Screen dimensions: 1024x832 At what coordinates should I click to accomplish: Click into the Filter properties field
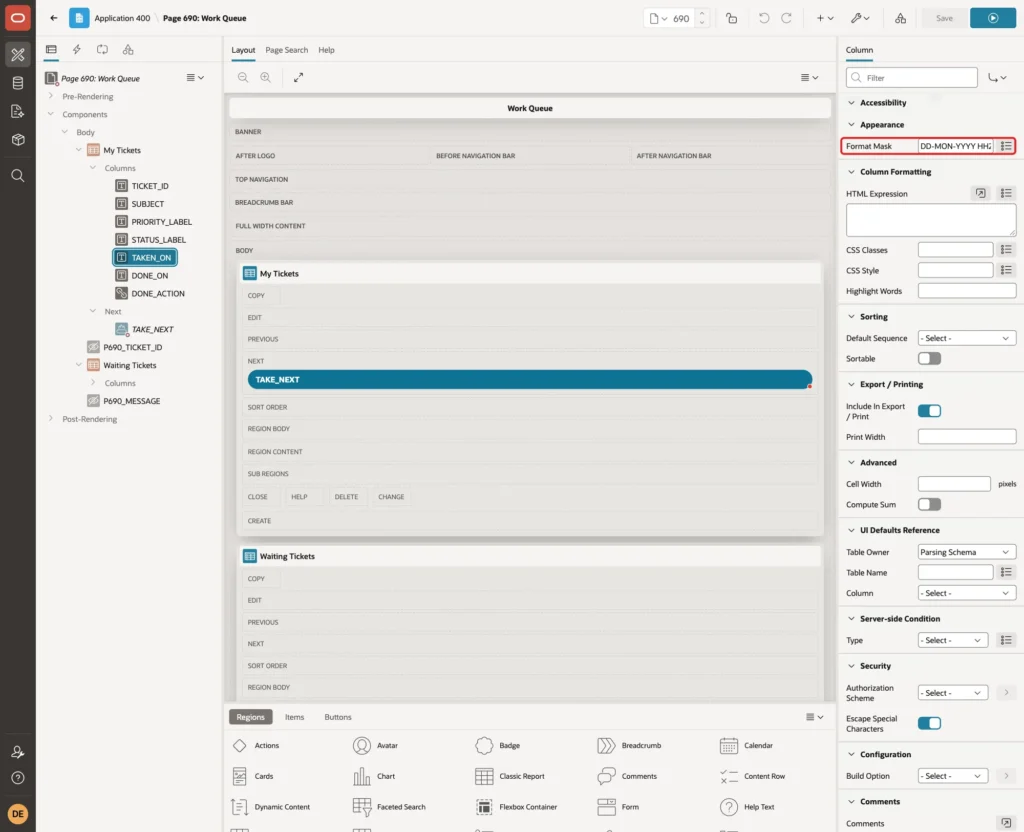click(912, 78)
